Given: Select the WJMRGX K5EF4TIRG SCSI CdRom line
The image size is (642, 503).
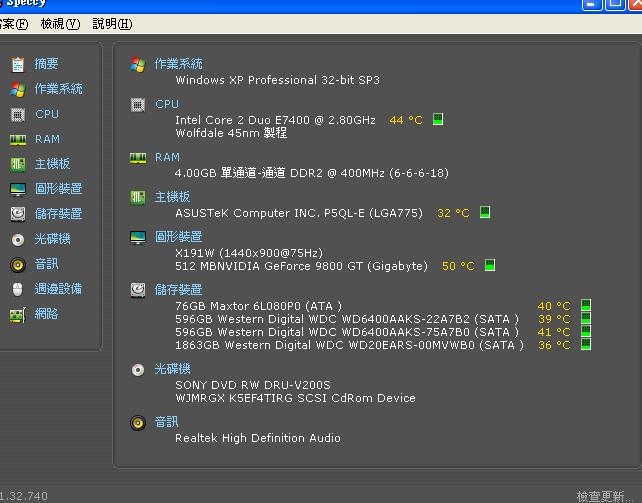Looking at the screenshot, I should coord(295,398).
